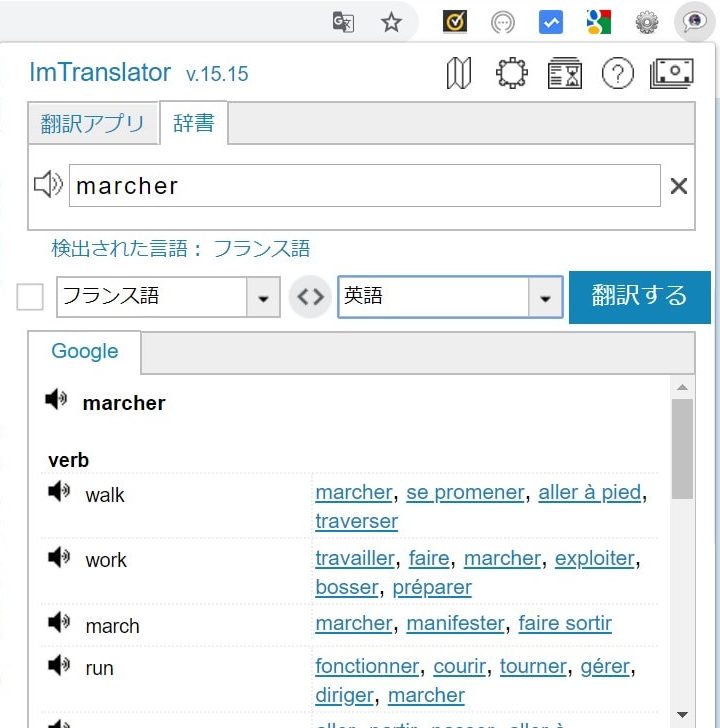Viewport: 720px width, 728px height.
Task: Open ImTranslator options gear icon
Action: point(512,73)
